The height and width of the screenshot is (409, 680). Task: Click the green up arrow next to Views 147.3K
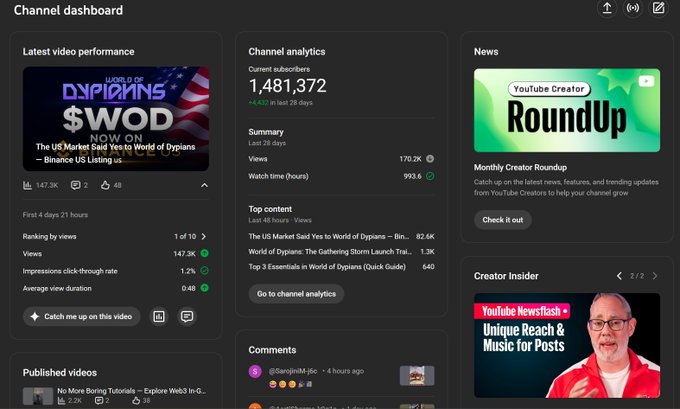pyautogui.click(x=204, y=253)
